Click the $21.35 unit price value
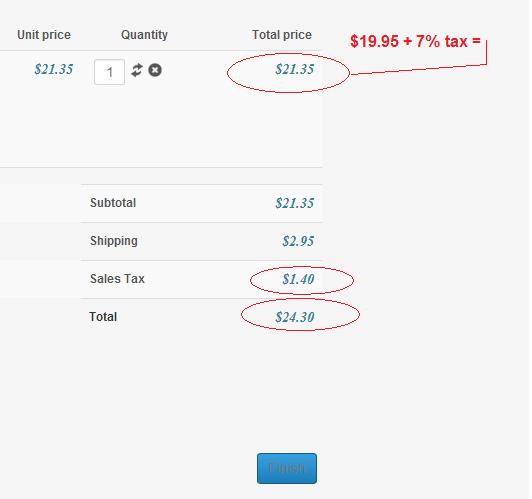 (54, 69)
